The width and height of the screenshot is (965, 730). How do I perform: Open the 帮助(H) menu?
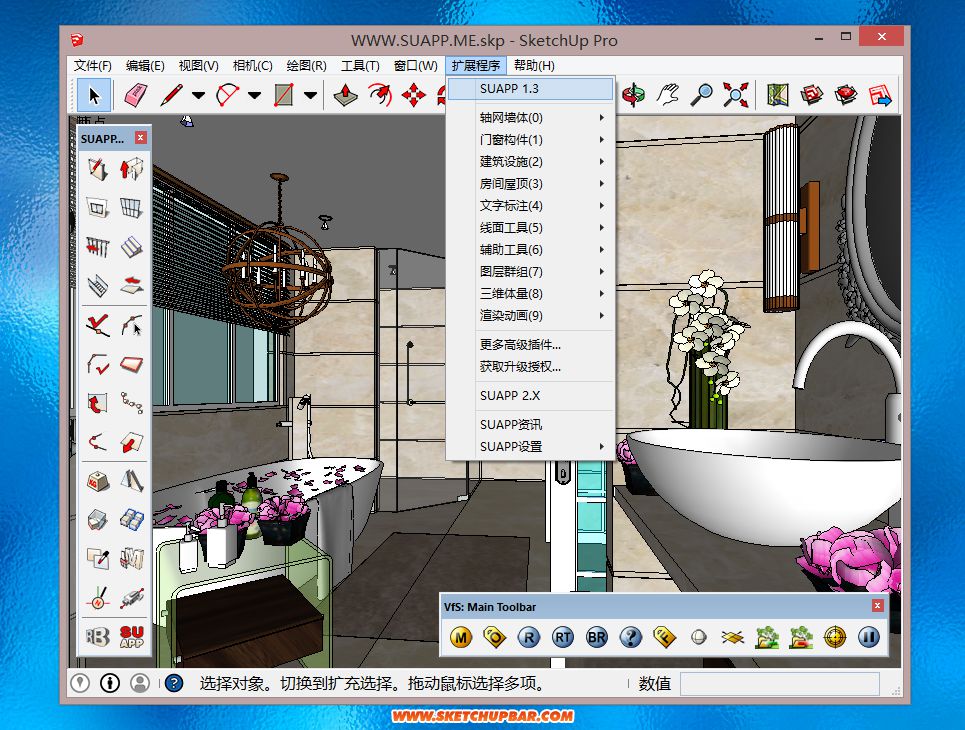click(x=534, y=65)
